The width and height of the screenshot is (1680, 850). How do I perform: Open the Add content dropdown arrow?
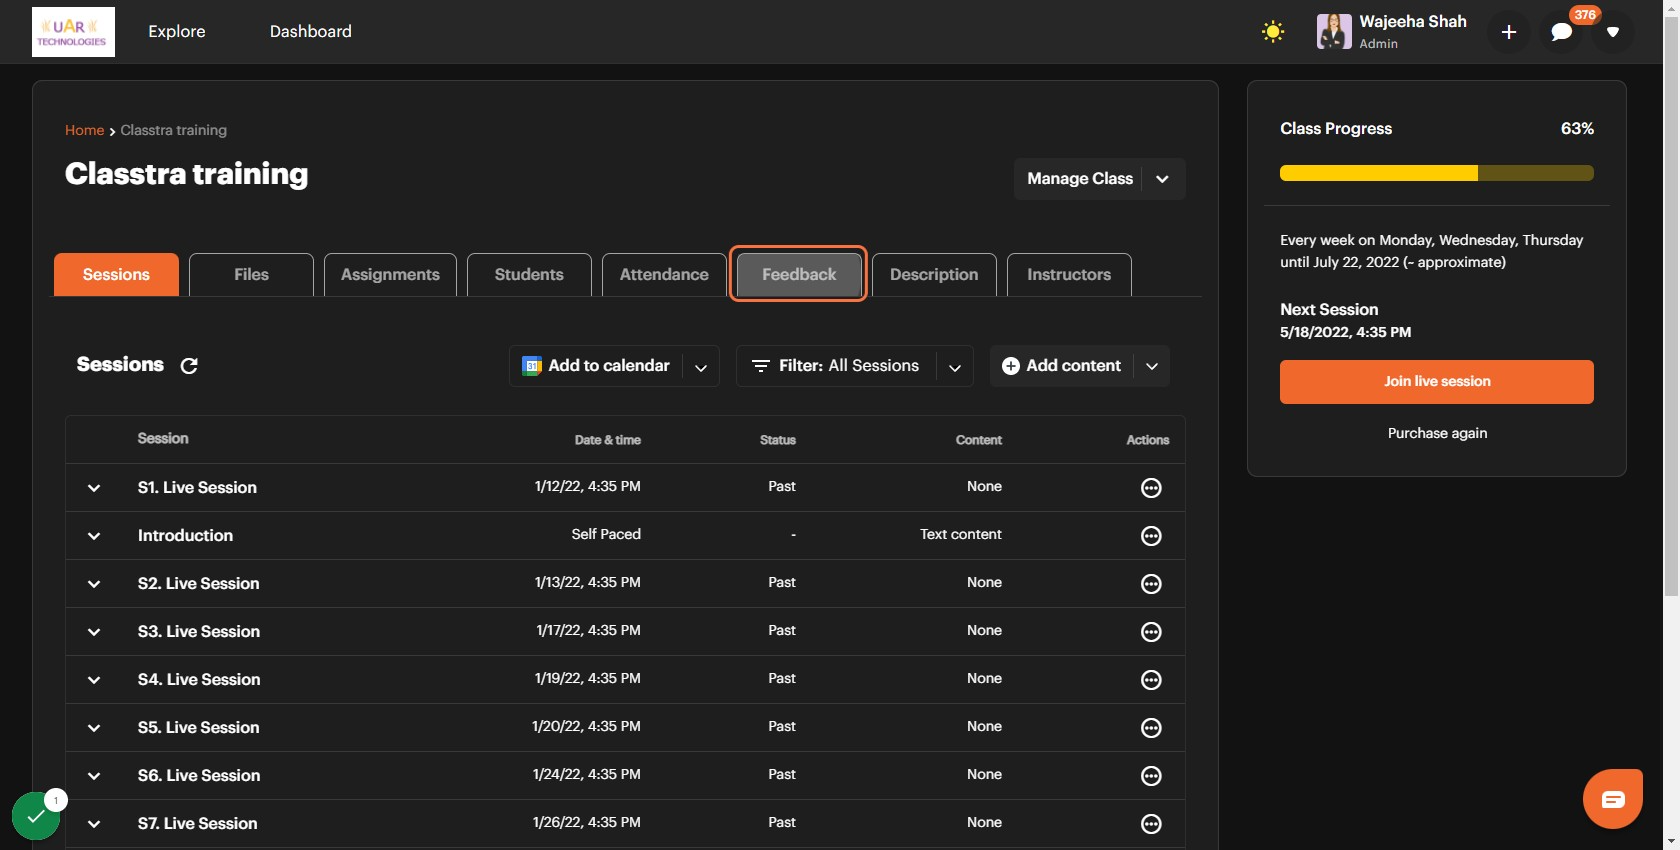(x=1152, y=367)
